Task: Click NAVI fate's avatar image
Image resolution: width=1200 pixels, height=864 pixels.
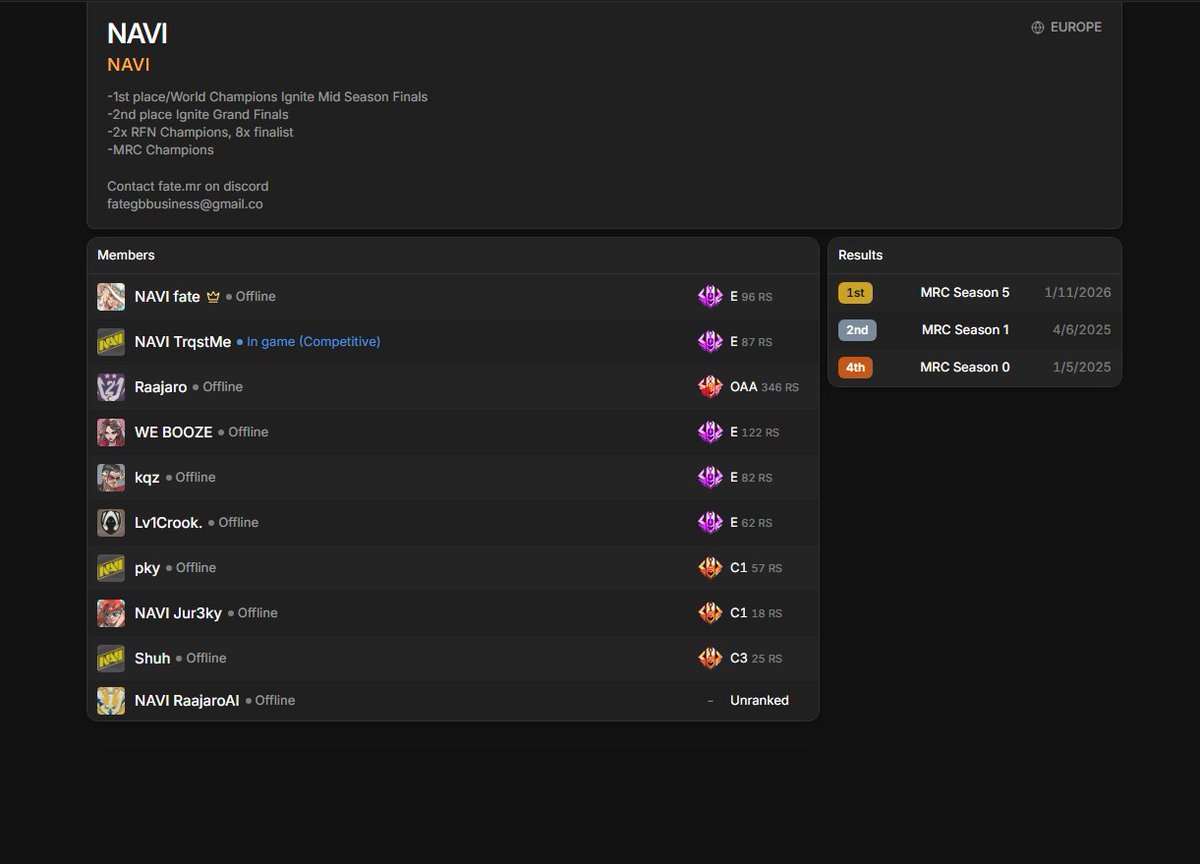Action: pos(111,297)
